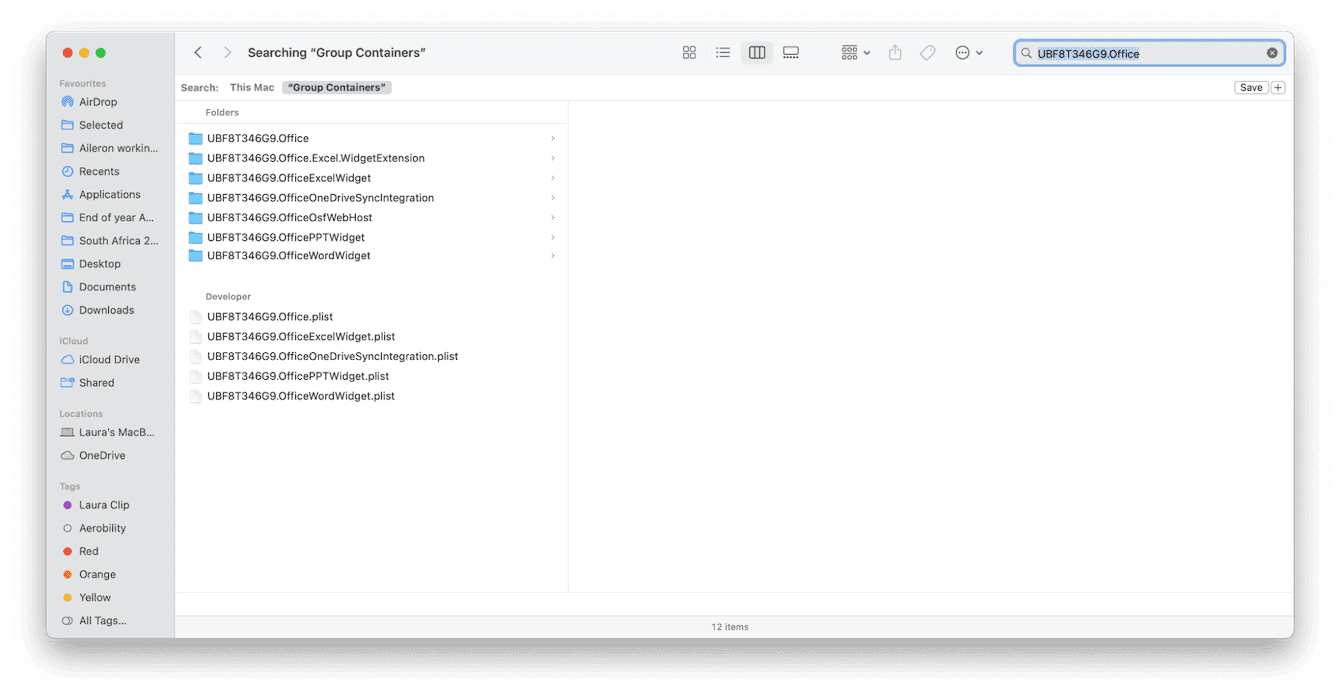Switch to Icon view
Image resolution: width=1340 pixels, height=700 pixels.
[689, 52]
